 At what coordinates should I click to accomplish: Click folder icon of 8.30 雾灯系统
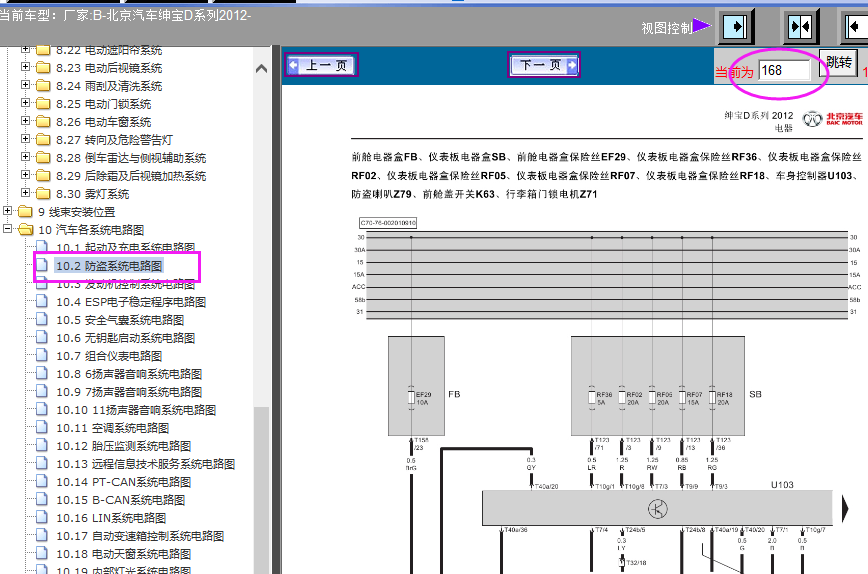click(43, 194)
